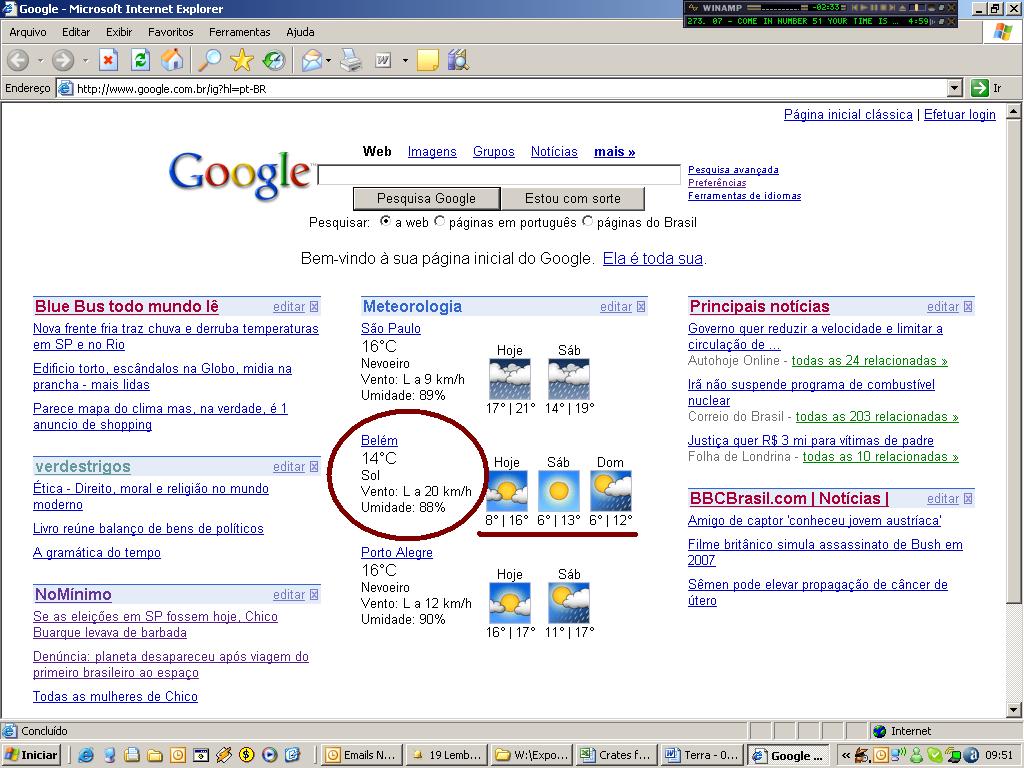Click the Go arrow button beside address bar
The height and width of the screenshot is (768, 1024).
[980, 88]
